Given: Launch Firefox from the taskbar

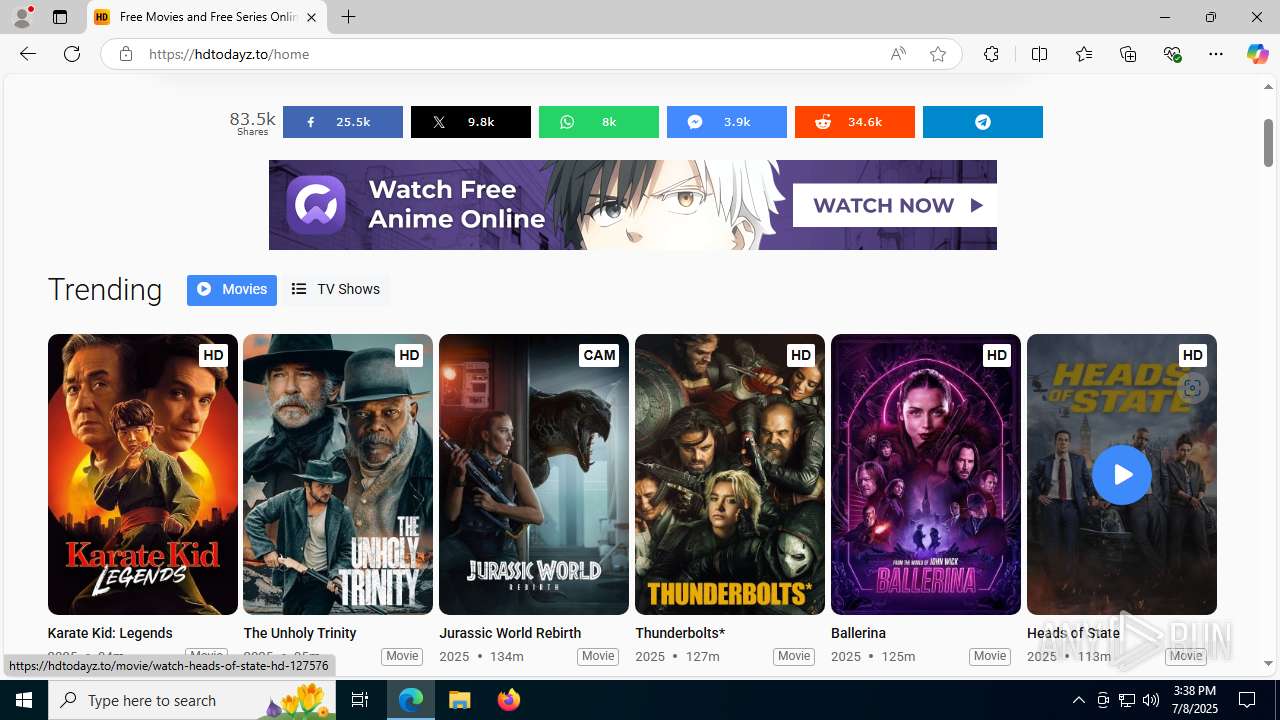Looking at the screenshot, I should pos(509,700).
